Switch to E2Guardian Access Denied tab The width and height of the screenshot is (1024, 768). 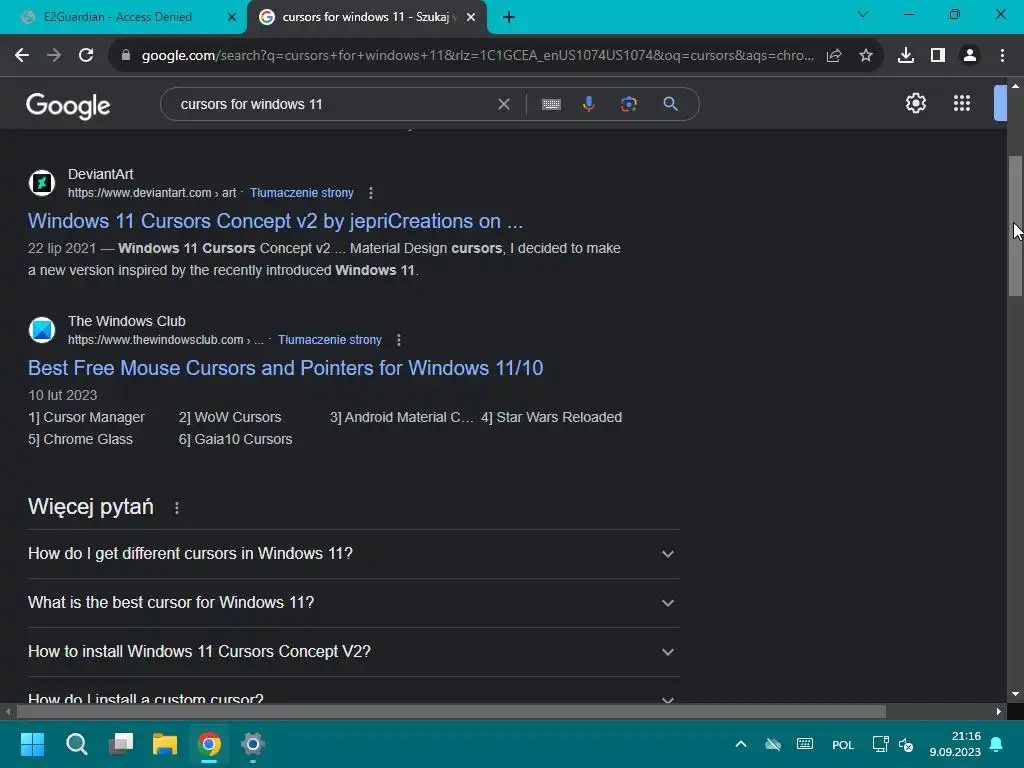click(x=118, y=17)
